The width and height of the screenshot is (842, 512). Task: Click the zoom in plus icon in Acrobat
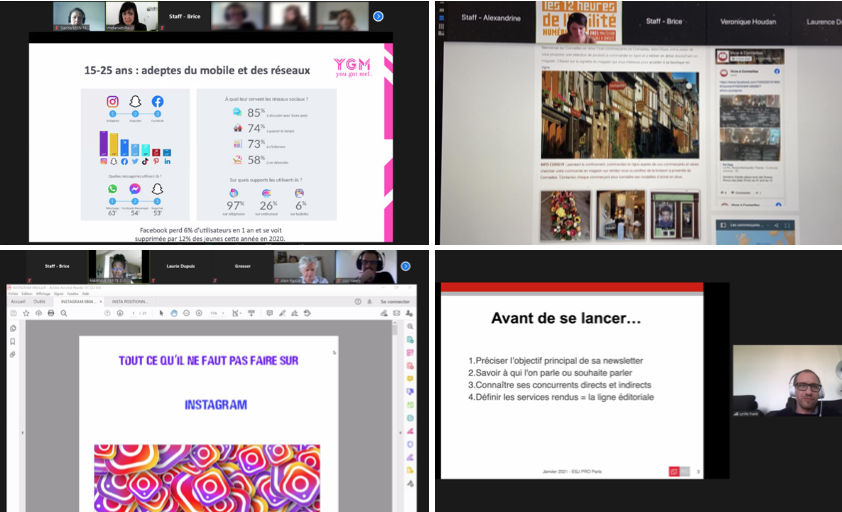[200, 313]
